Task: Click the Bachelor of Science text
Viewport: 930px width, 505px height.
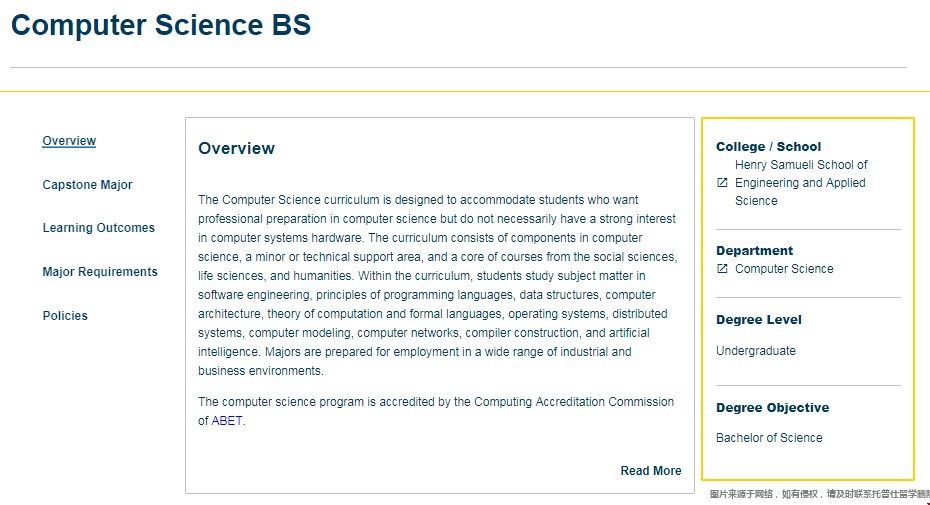Action: point(769,438)
